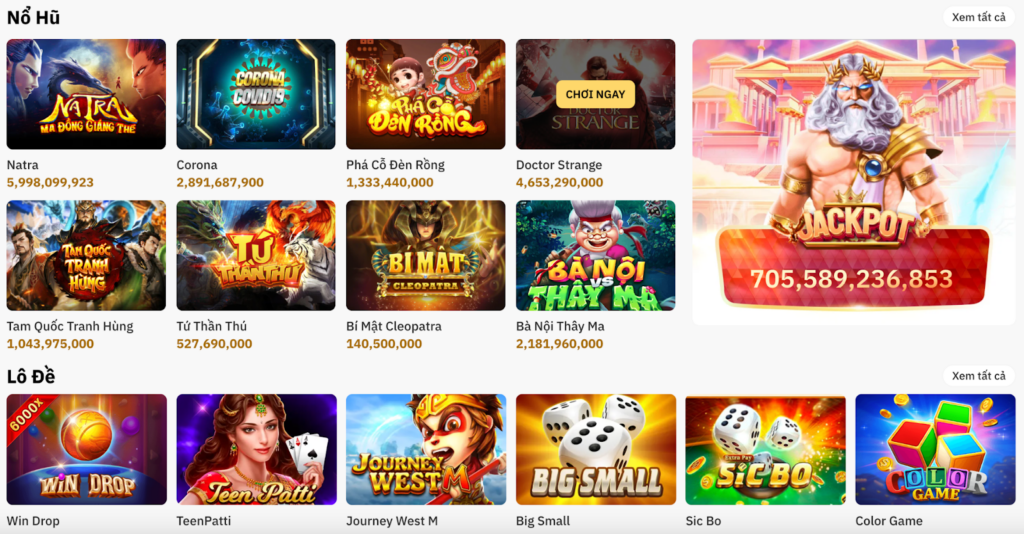
Task: Select the Phá Cỗ Đèn Rồng game
Action: pos(426,94)
